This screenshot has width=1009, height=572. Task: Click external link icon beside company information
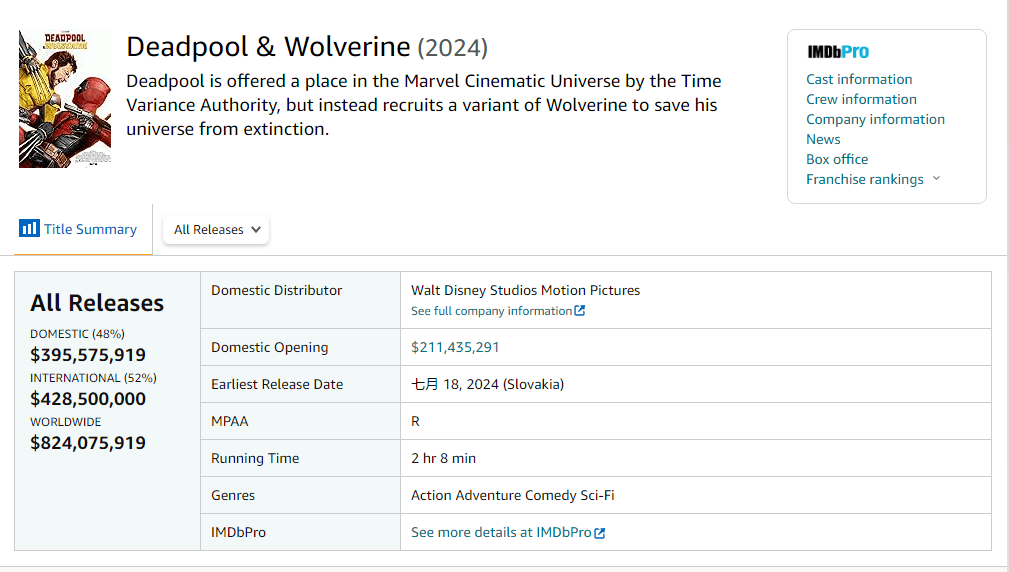pyautogui.click(x=580, y=311)
